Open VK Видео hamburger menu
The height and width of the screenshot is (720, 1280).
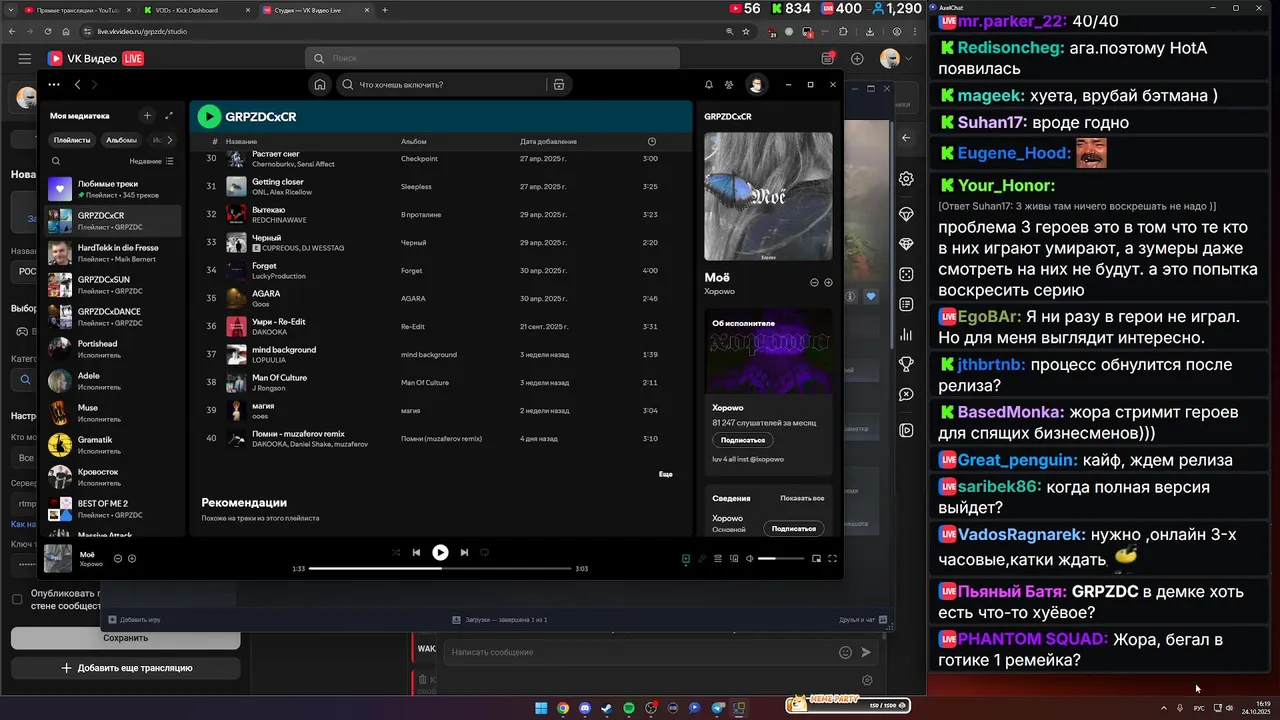[24, 59]
